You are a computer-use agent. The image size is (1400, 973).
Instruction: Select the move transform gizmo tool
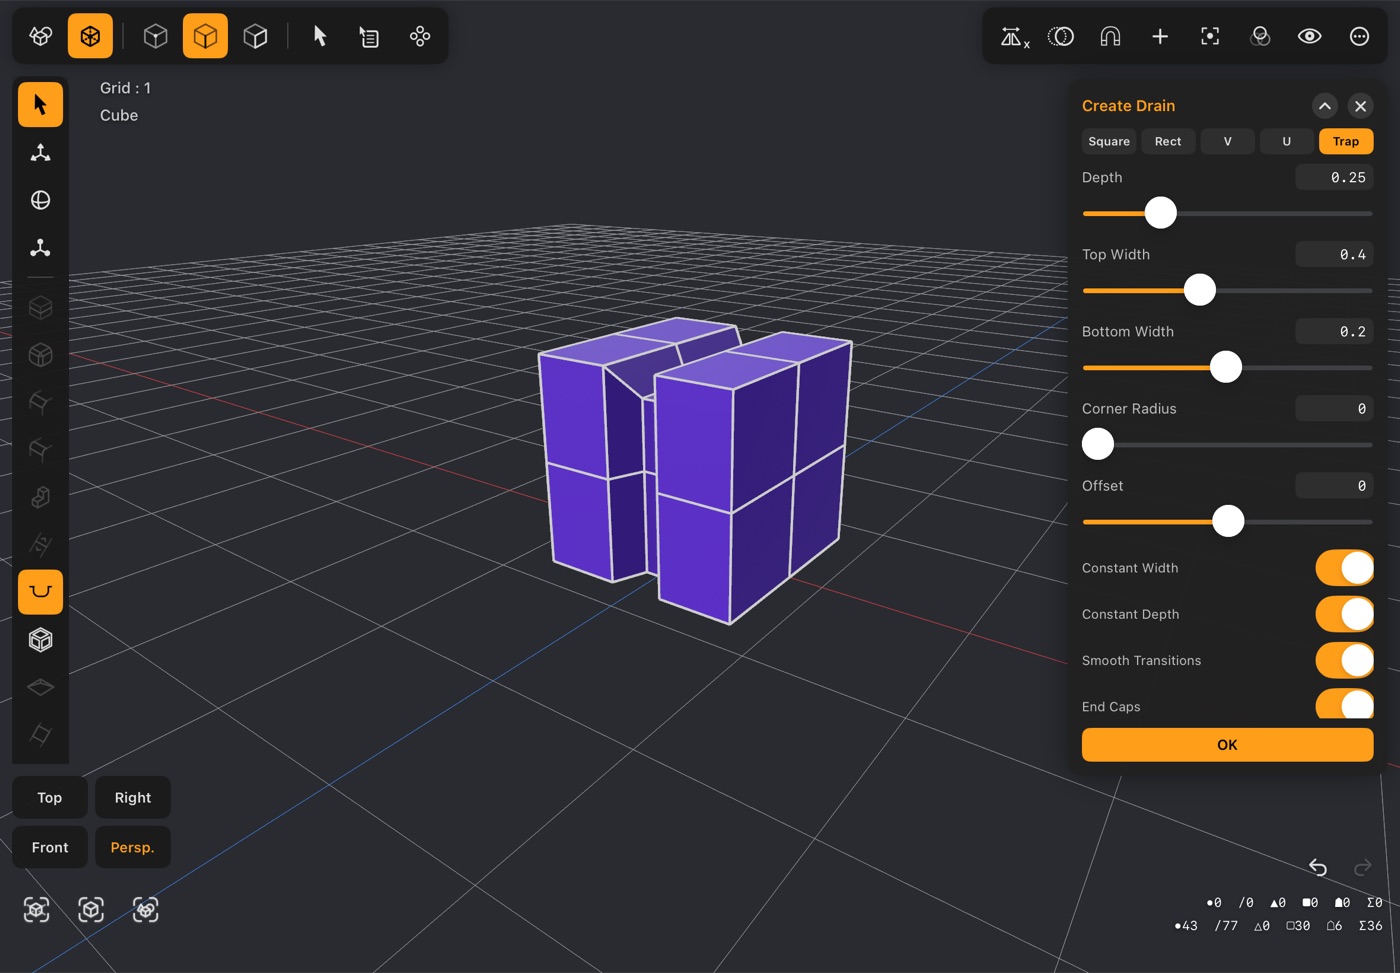pos(40,153)
